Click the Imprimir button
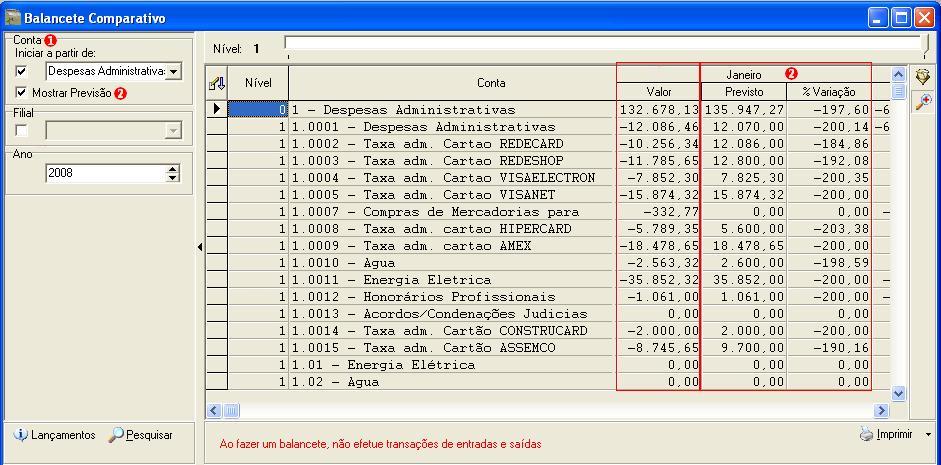 (x=886, y=434)
